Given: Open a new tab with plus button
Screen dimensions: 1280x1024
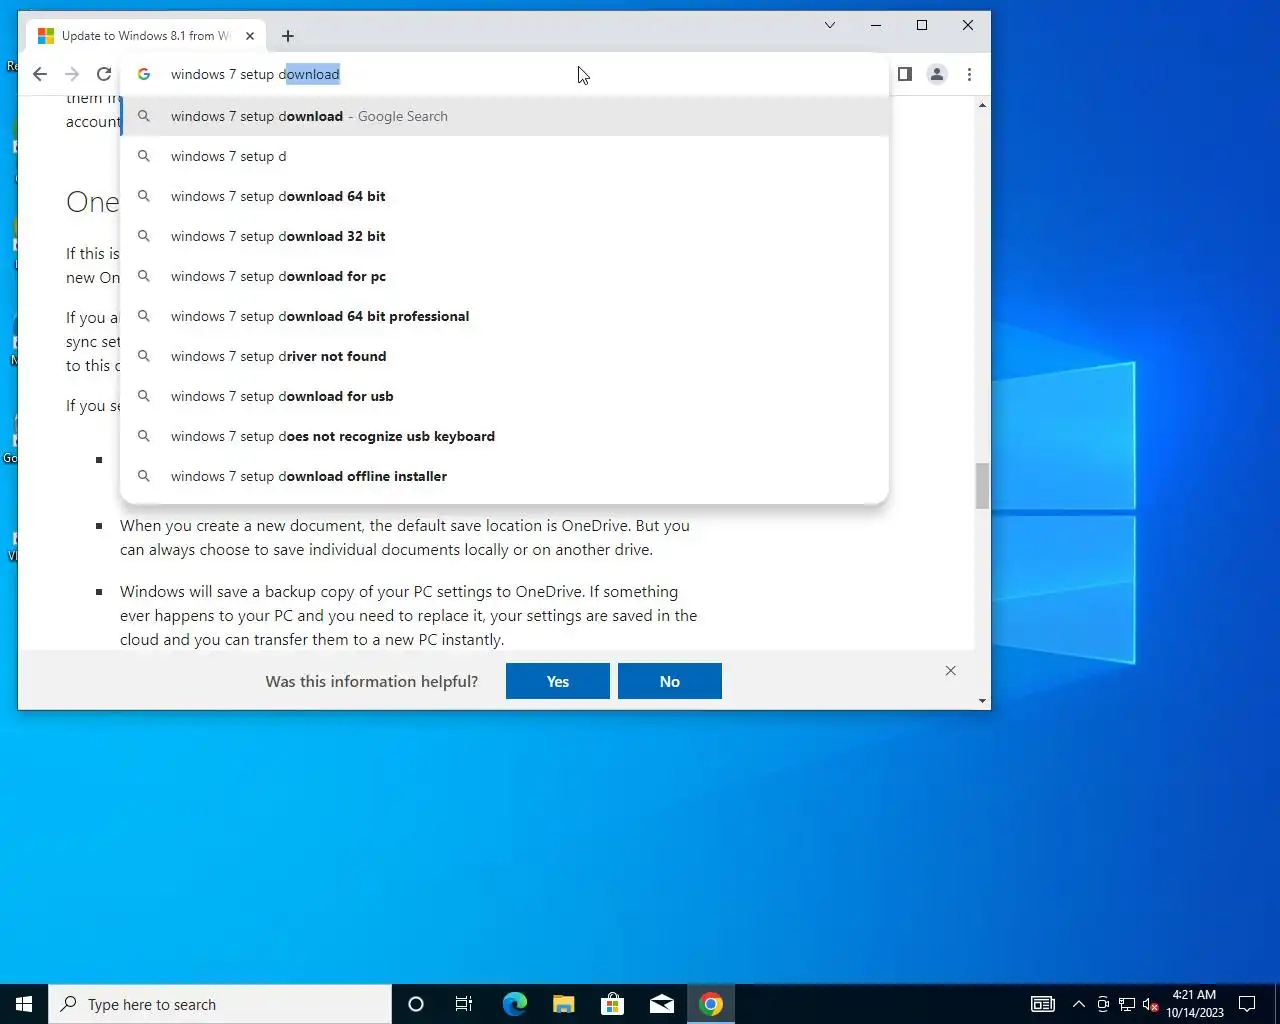Looking at the screenshot, I should (288, 36).
